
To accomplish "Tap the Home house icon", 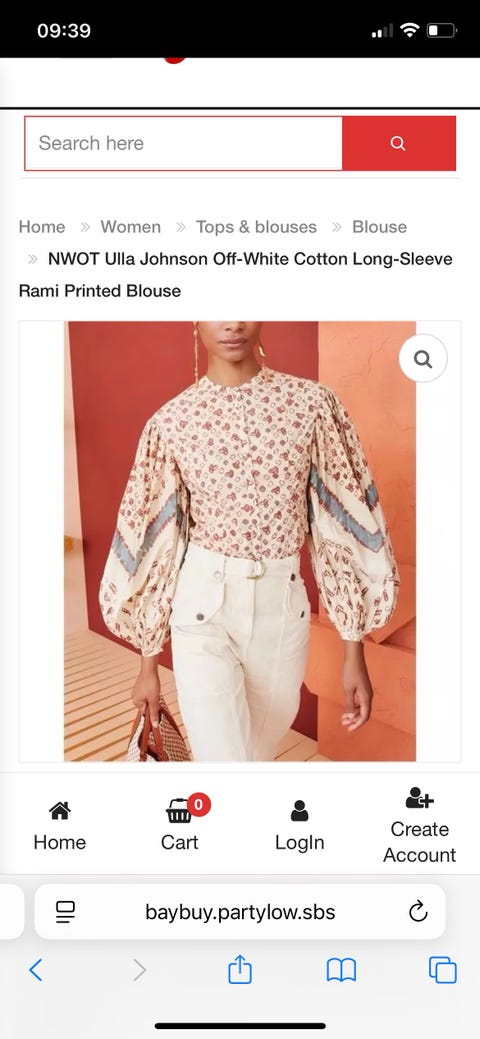I will pos(60,810).
